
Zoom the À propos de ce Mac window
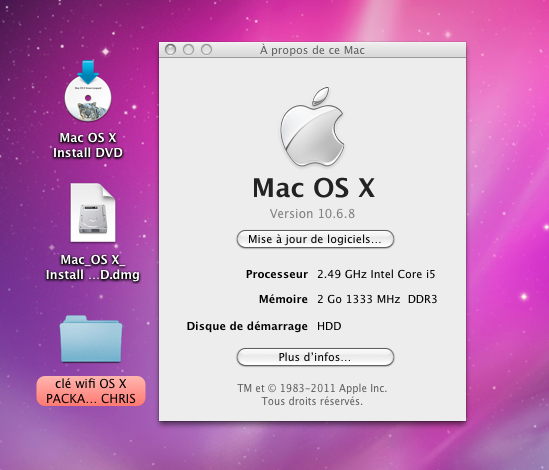point(207,50)
